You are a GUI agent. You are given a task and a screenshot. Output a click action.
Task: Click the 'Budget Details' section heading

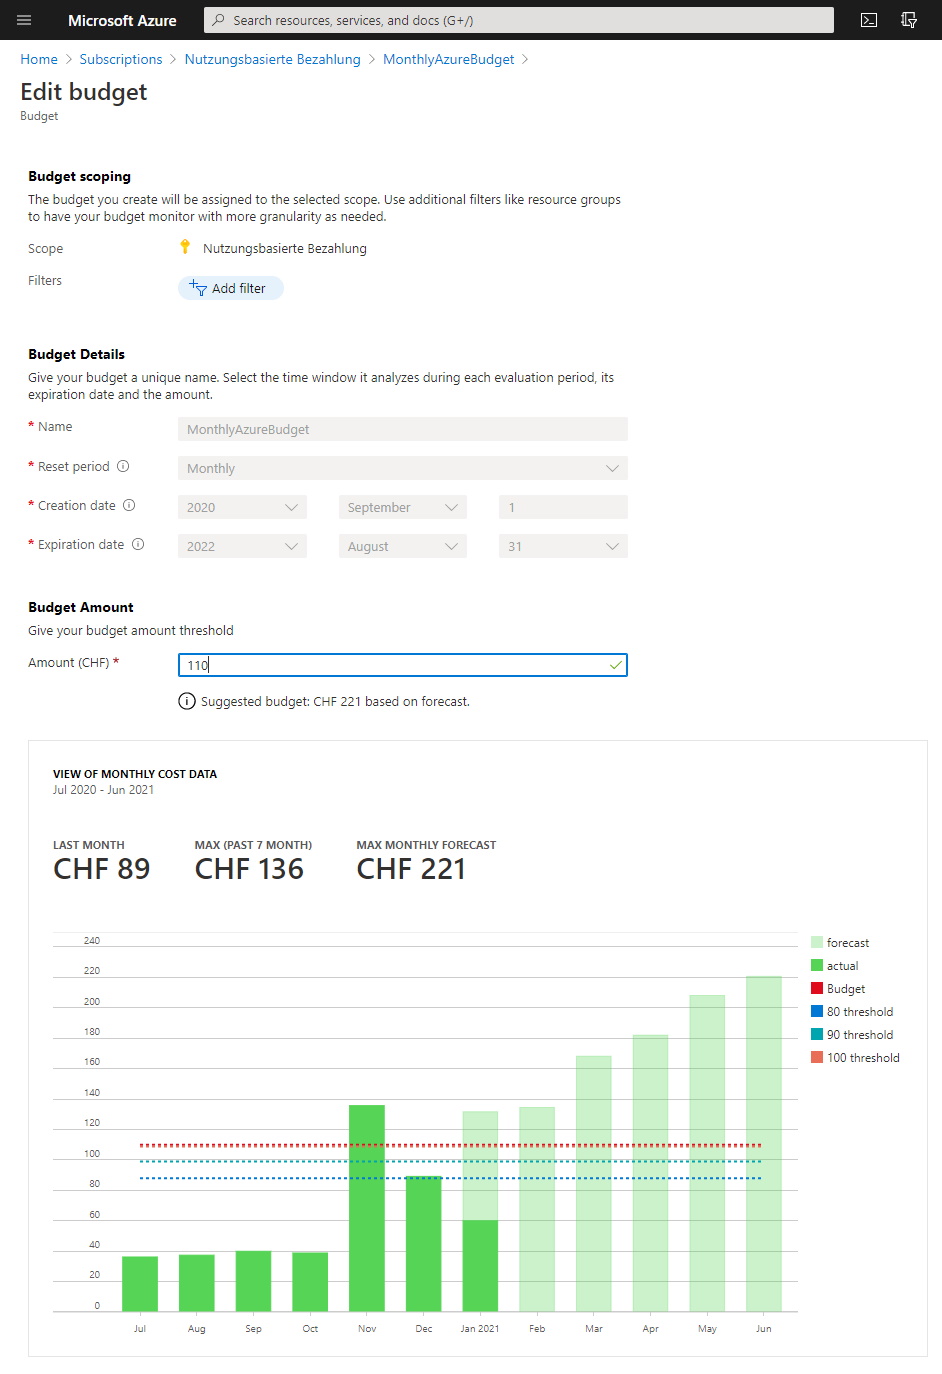pos(77,354)
